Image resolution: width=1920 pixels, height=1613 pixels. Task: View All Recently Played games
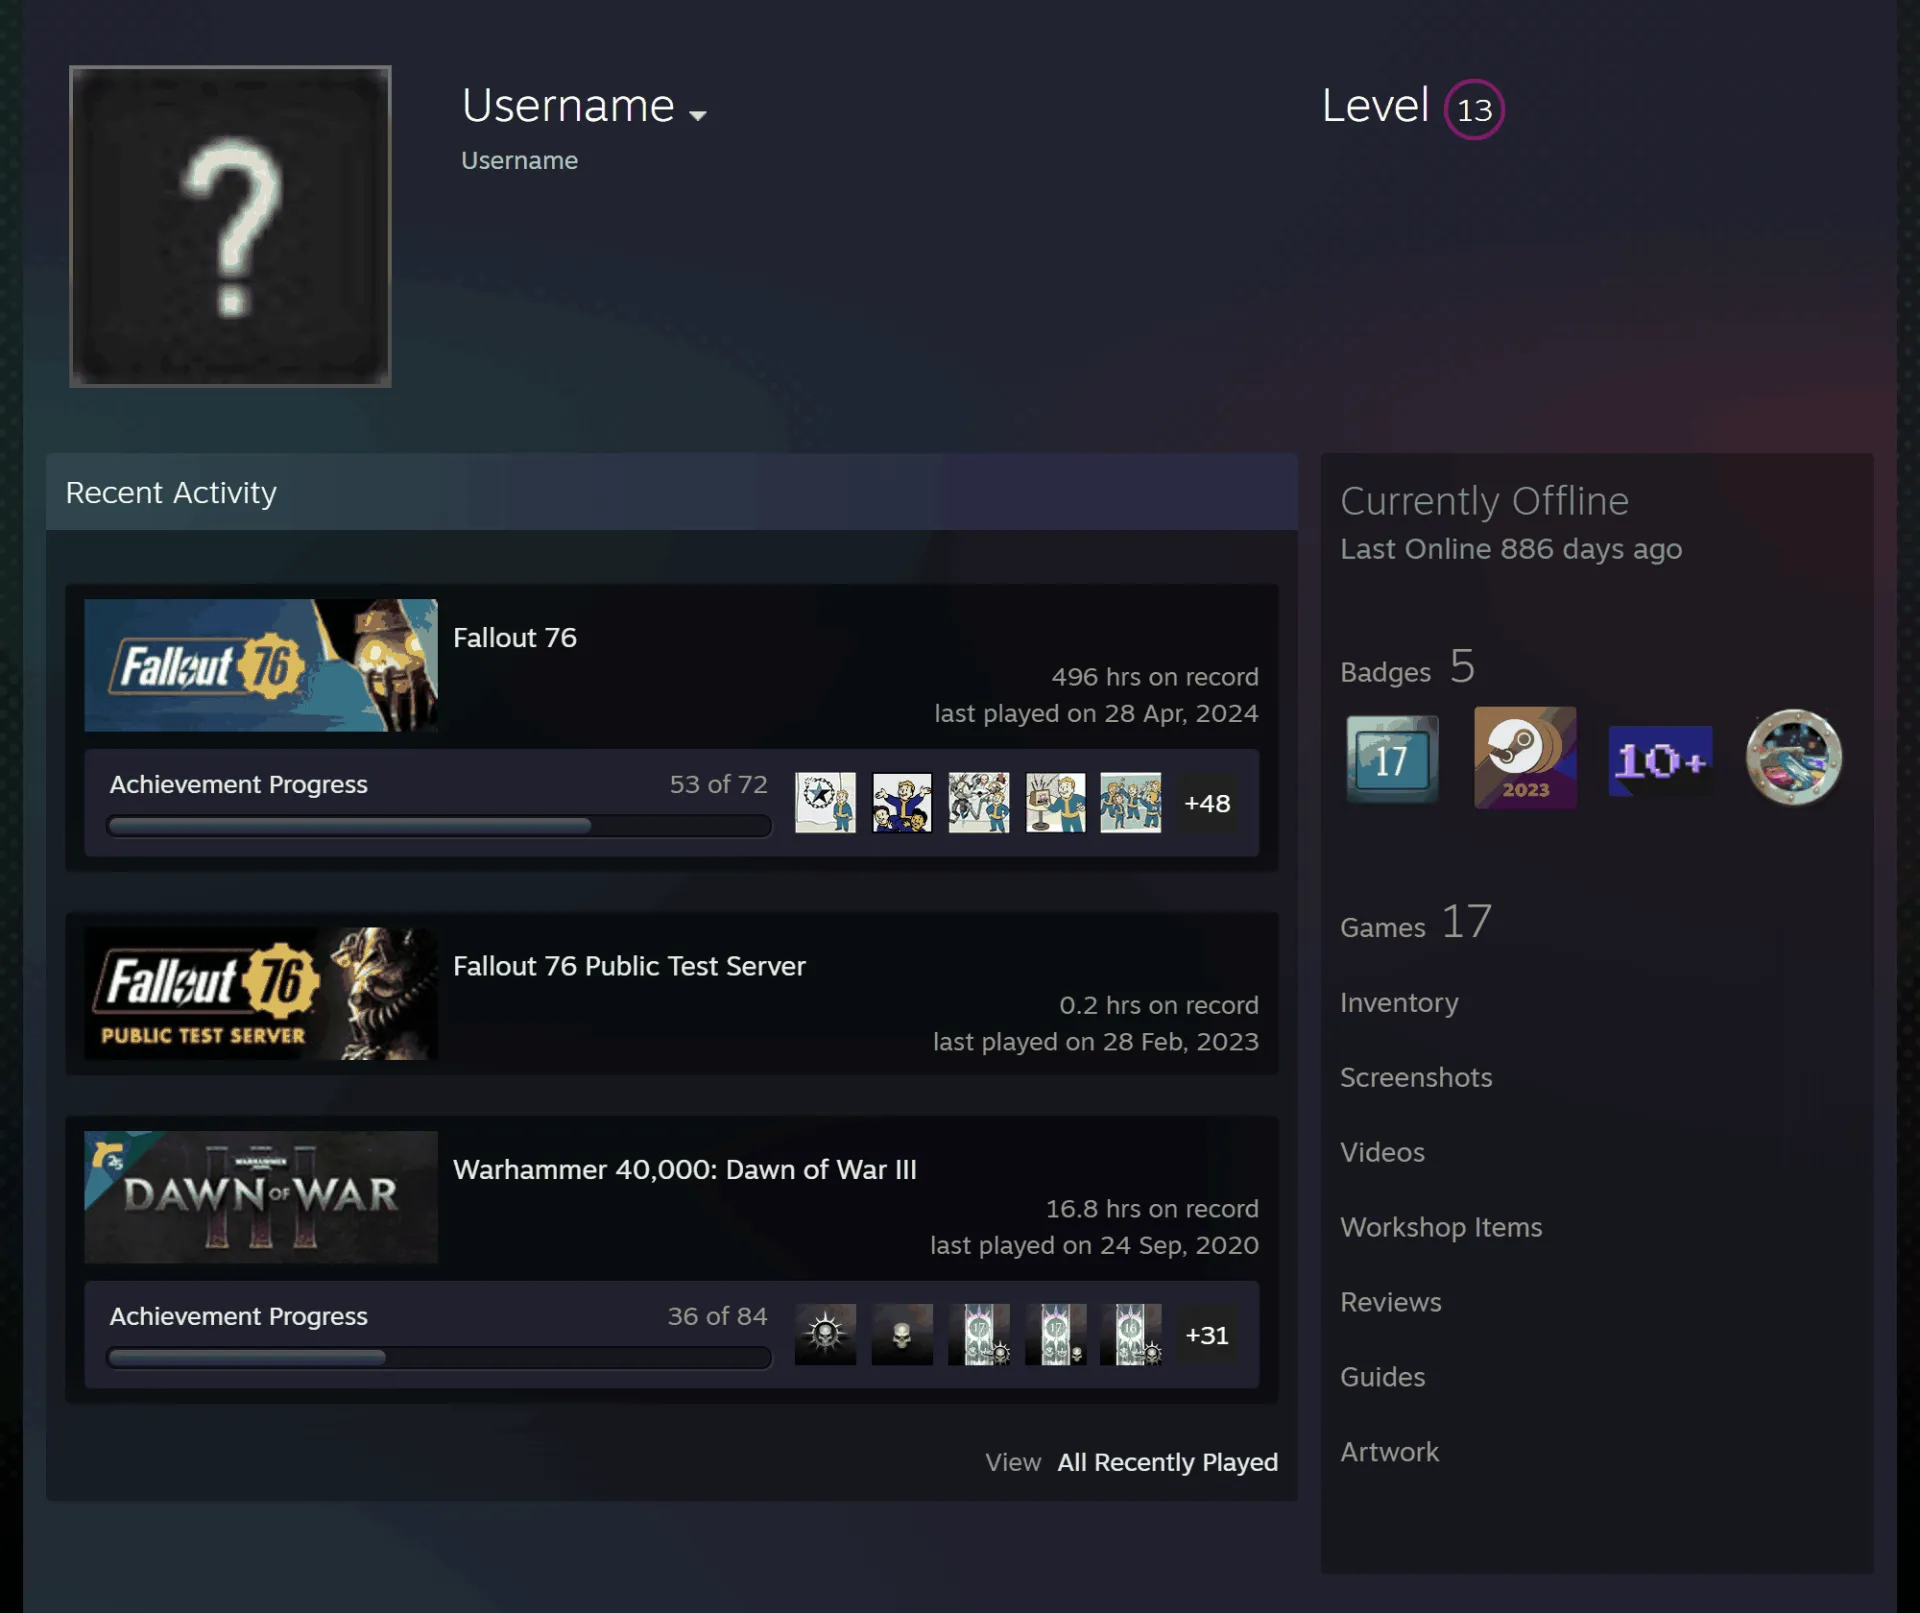pos(1168,1462)
